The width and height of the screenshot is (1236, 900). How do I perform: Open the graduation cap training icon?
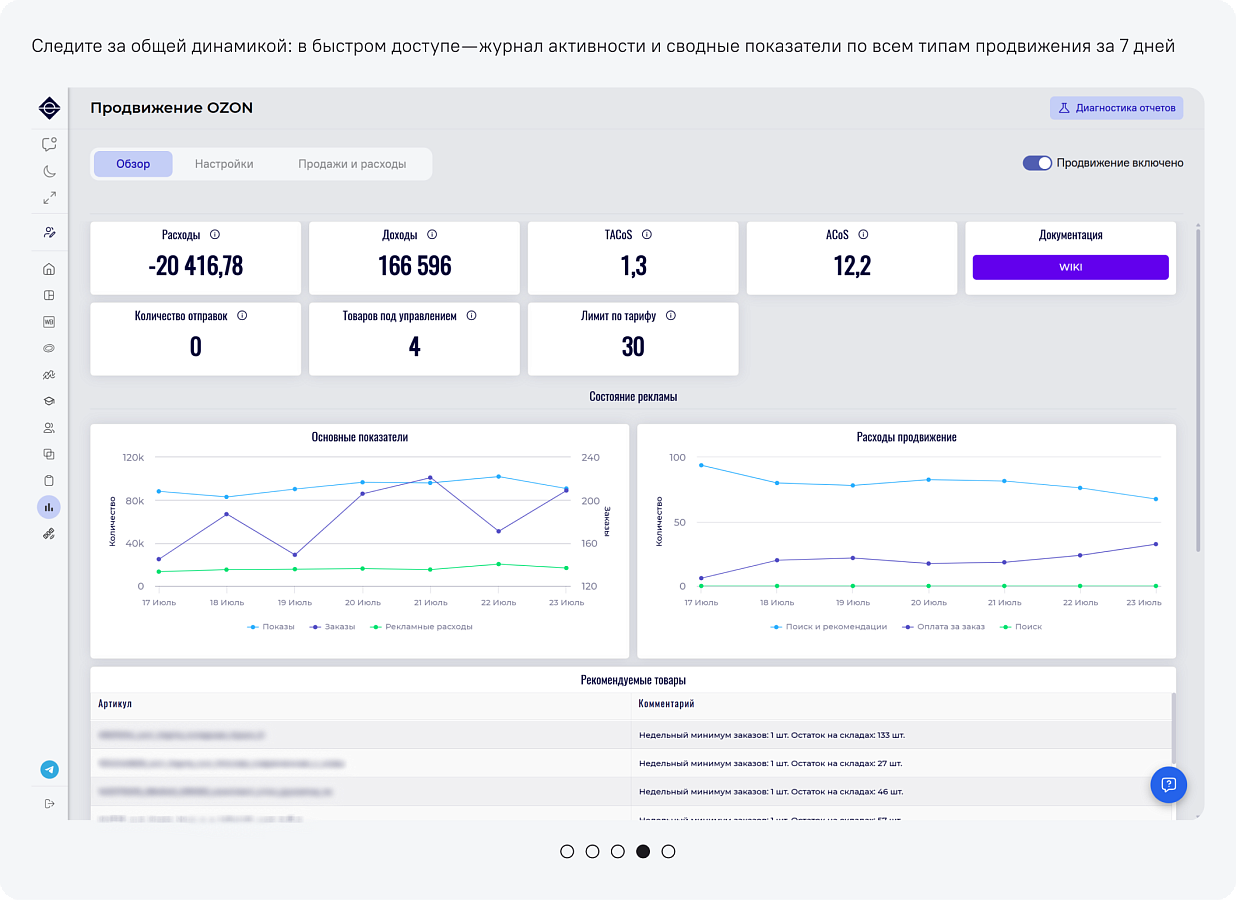pos(49,401)
